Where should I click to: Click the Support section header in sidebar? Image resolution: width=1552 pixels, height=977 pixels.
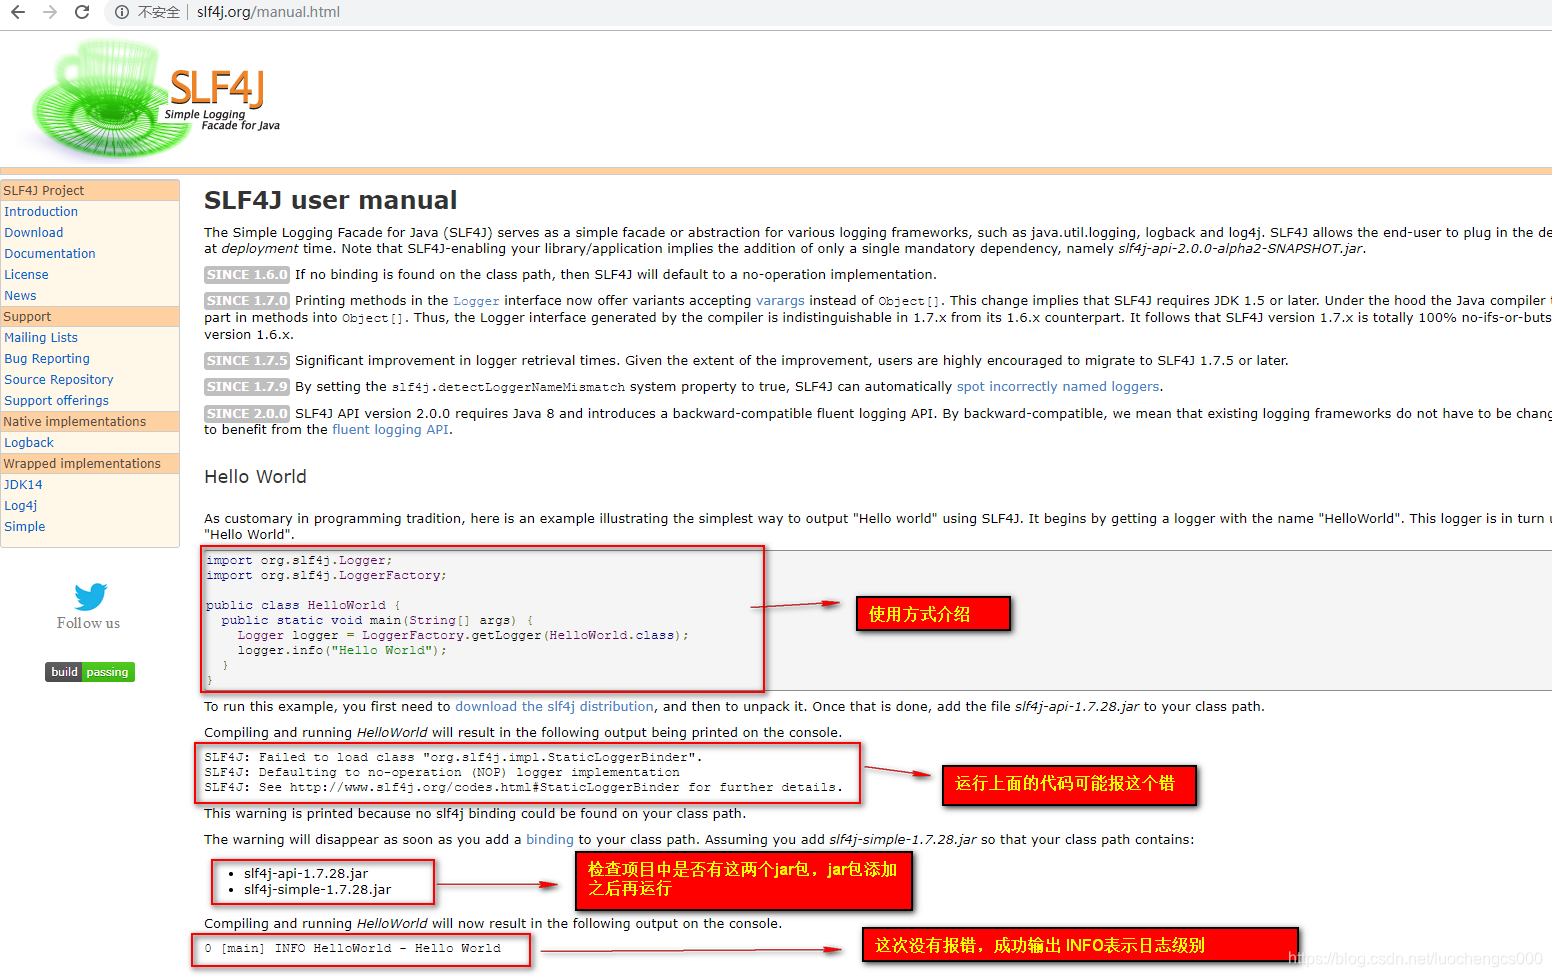[x=90, y=316]
